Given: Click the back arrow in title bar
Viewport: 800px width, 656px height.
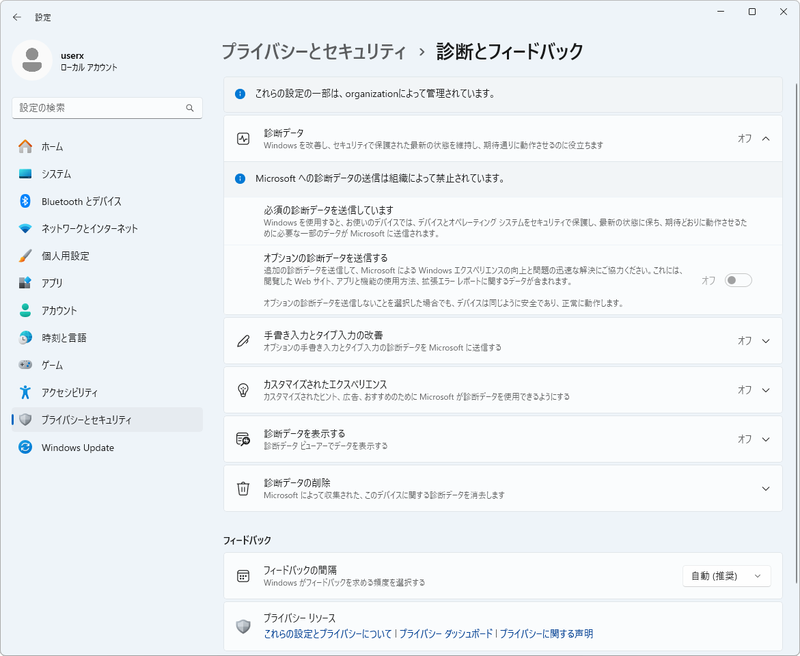Looking at the screenshot, I should 17,17.
